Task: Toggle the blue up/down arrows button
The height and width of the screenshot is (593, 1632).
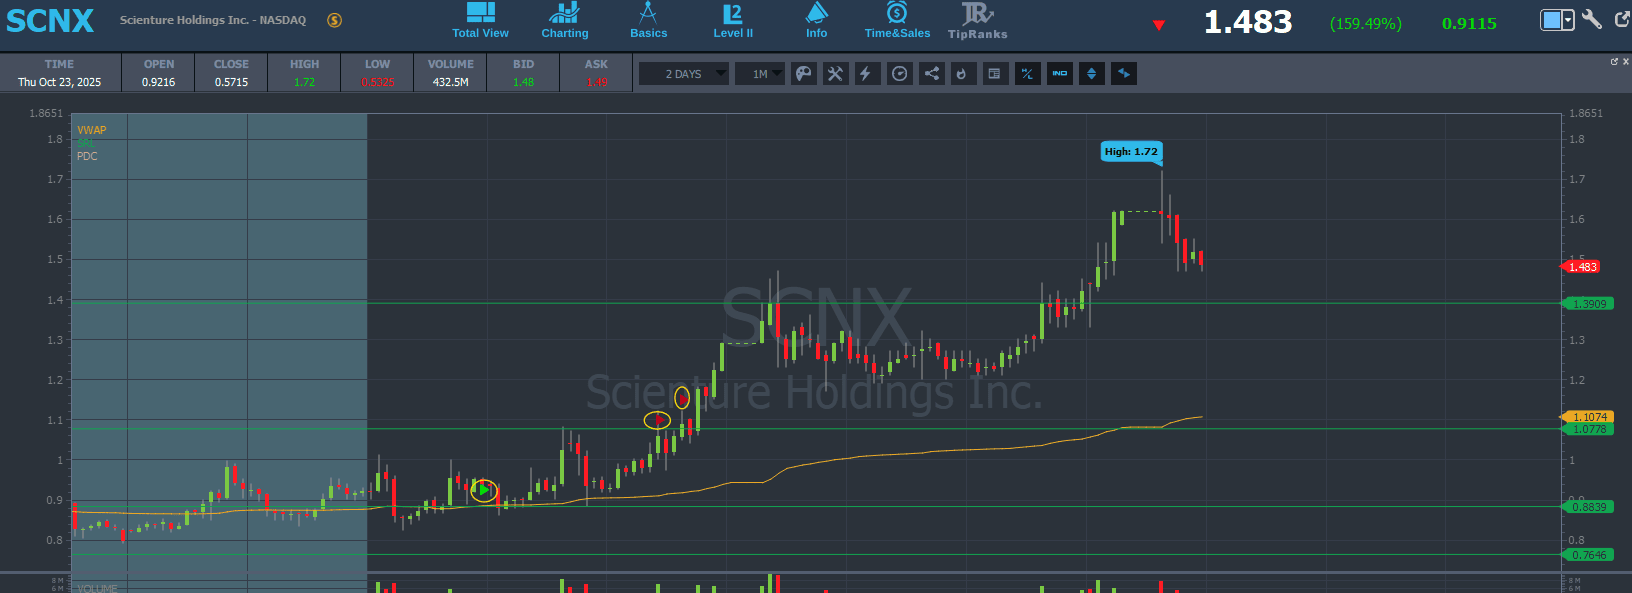Action: (1091, 74)
